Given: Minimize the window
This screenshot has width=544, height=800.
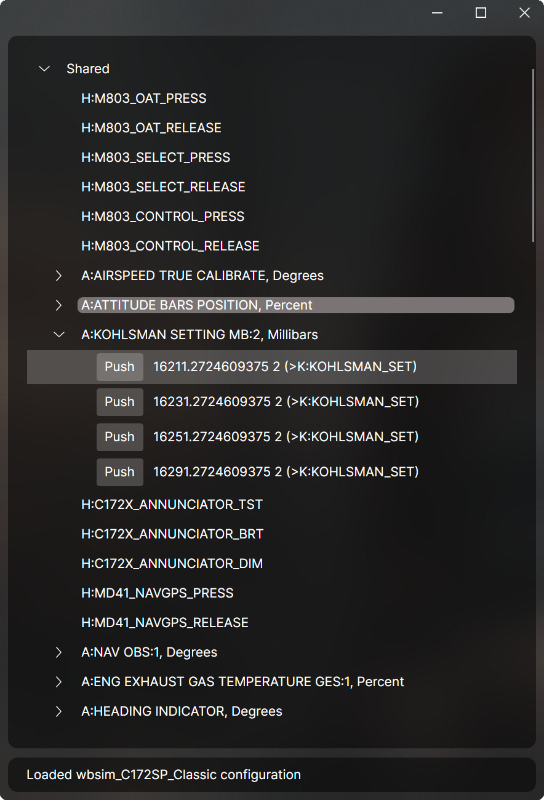Looking at the screenshot, I should (x=437, y=13).
